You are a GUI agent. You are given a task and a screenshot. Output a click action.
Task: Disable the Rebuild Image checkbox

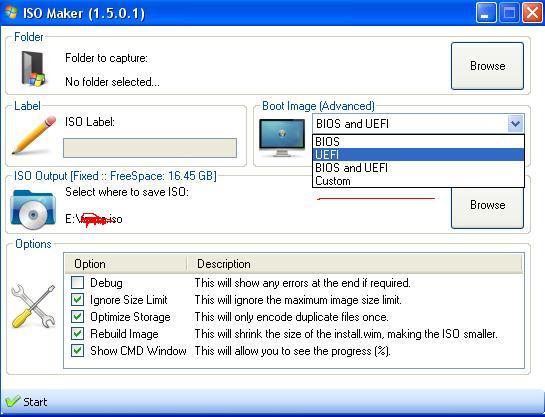click(77, 334)
